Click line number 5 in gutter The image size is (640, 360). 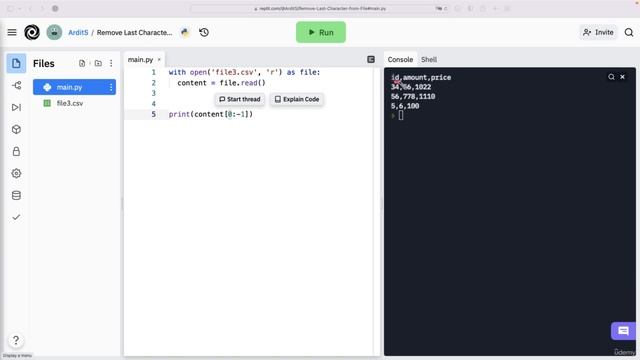coord(153,114)
